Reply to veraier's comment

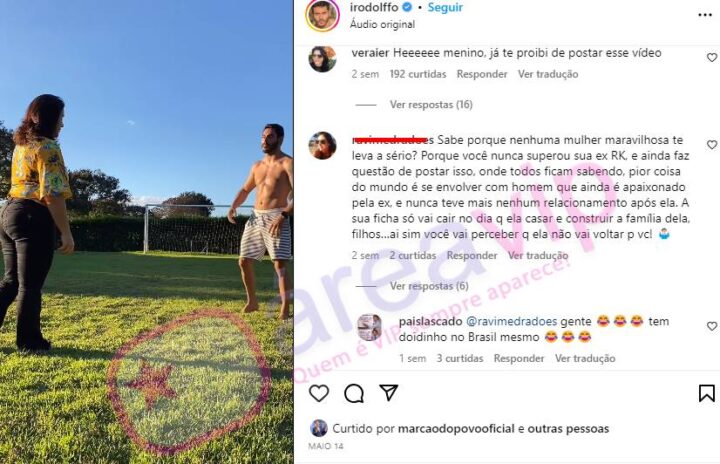[482, 74]
